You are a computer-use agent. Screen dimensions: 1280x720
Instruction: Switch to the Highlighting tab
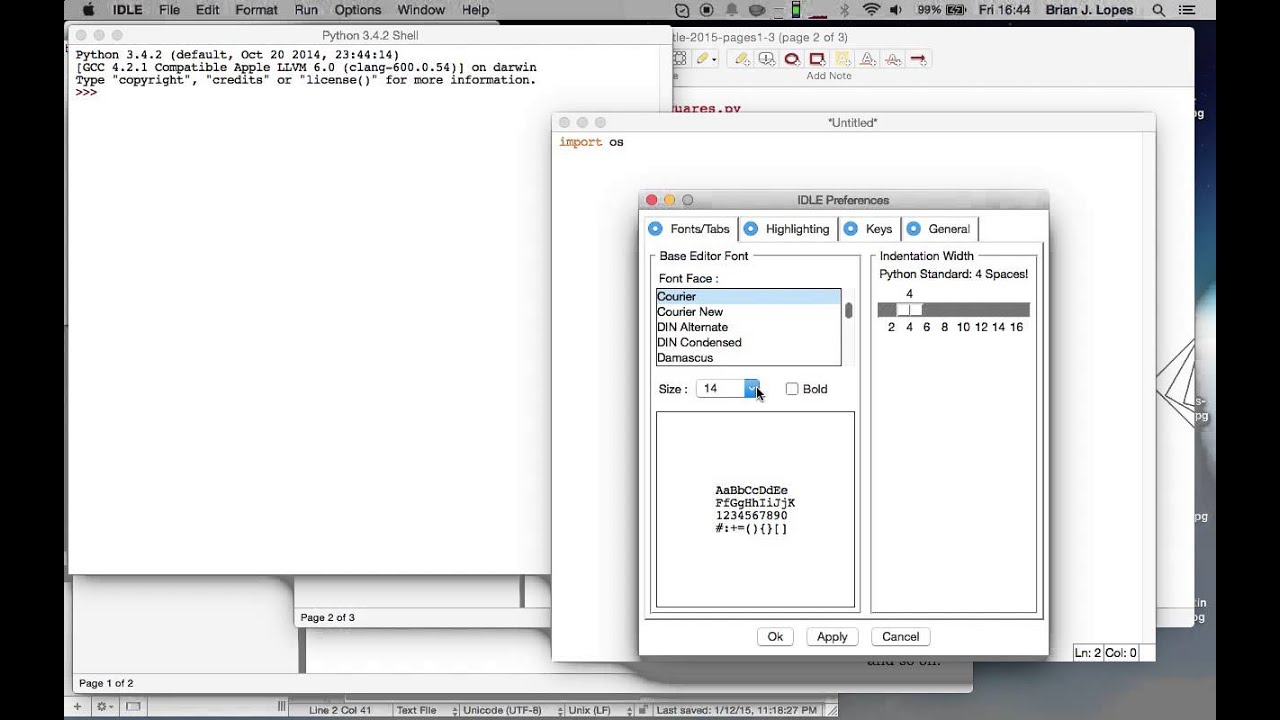(787, 229)
